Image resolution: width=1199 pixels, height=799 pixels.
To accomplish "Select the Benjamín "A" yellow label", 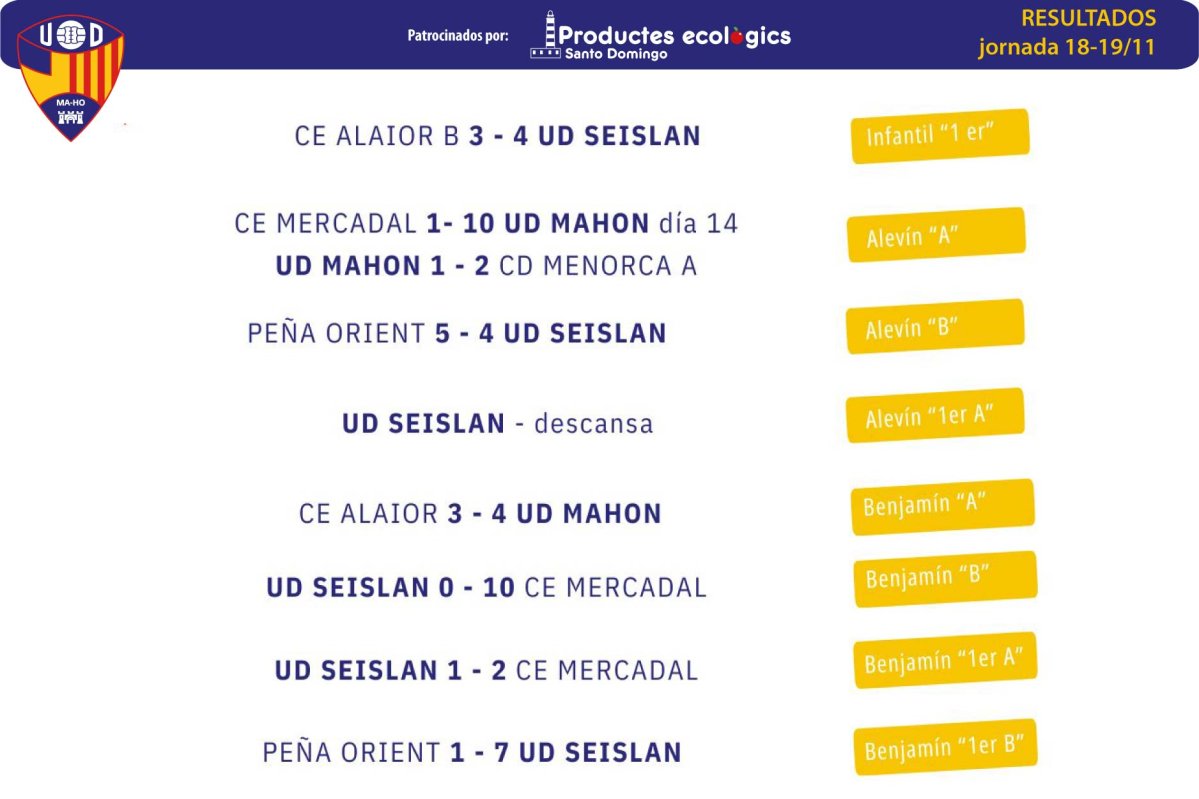I will pyautogui.click(x=943, y=506).
